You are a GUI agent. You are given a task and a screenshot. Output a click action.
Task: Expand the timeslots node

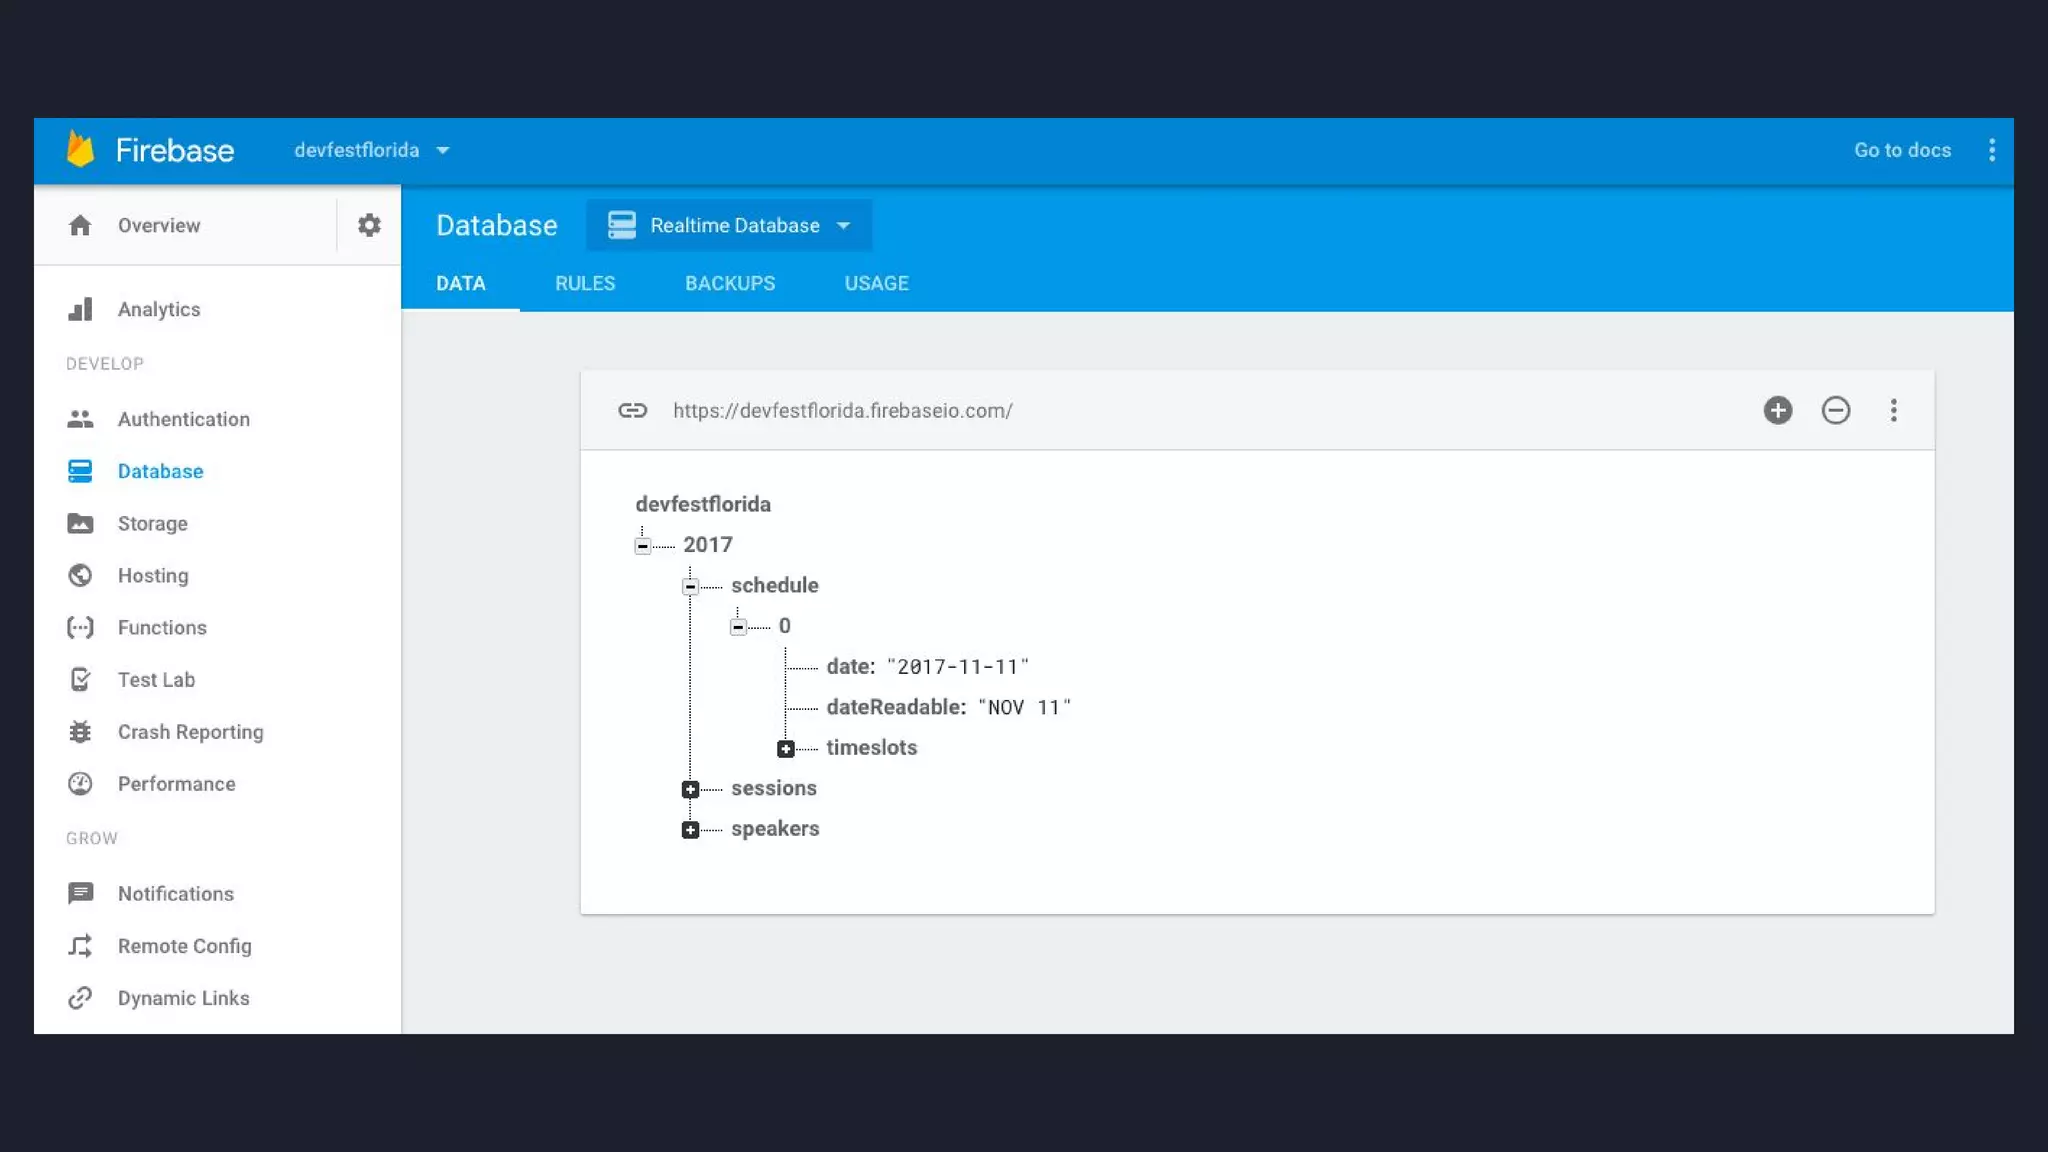(x=786, y=749)
